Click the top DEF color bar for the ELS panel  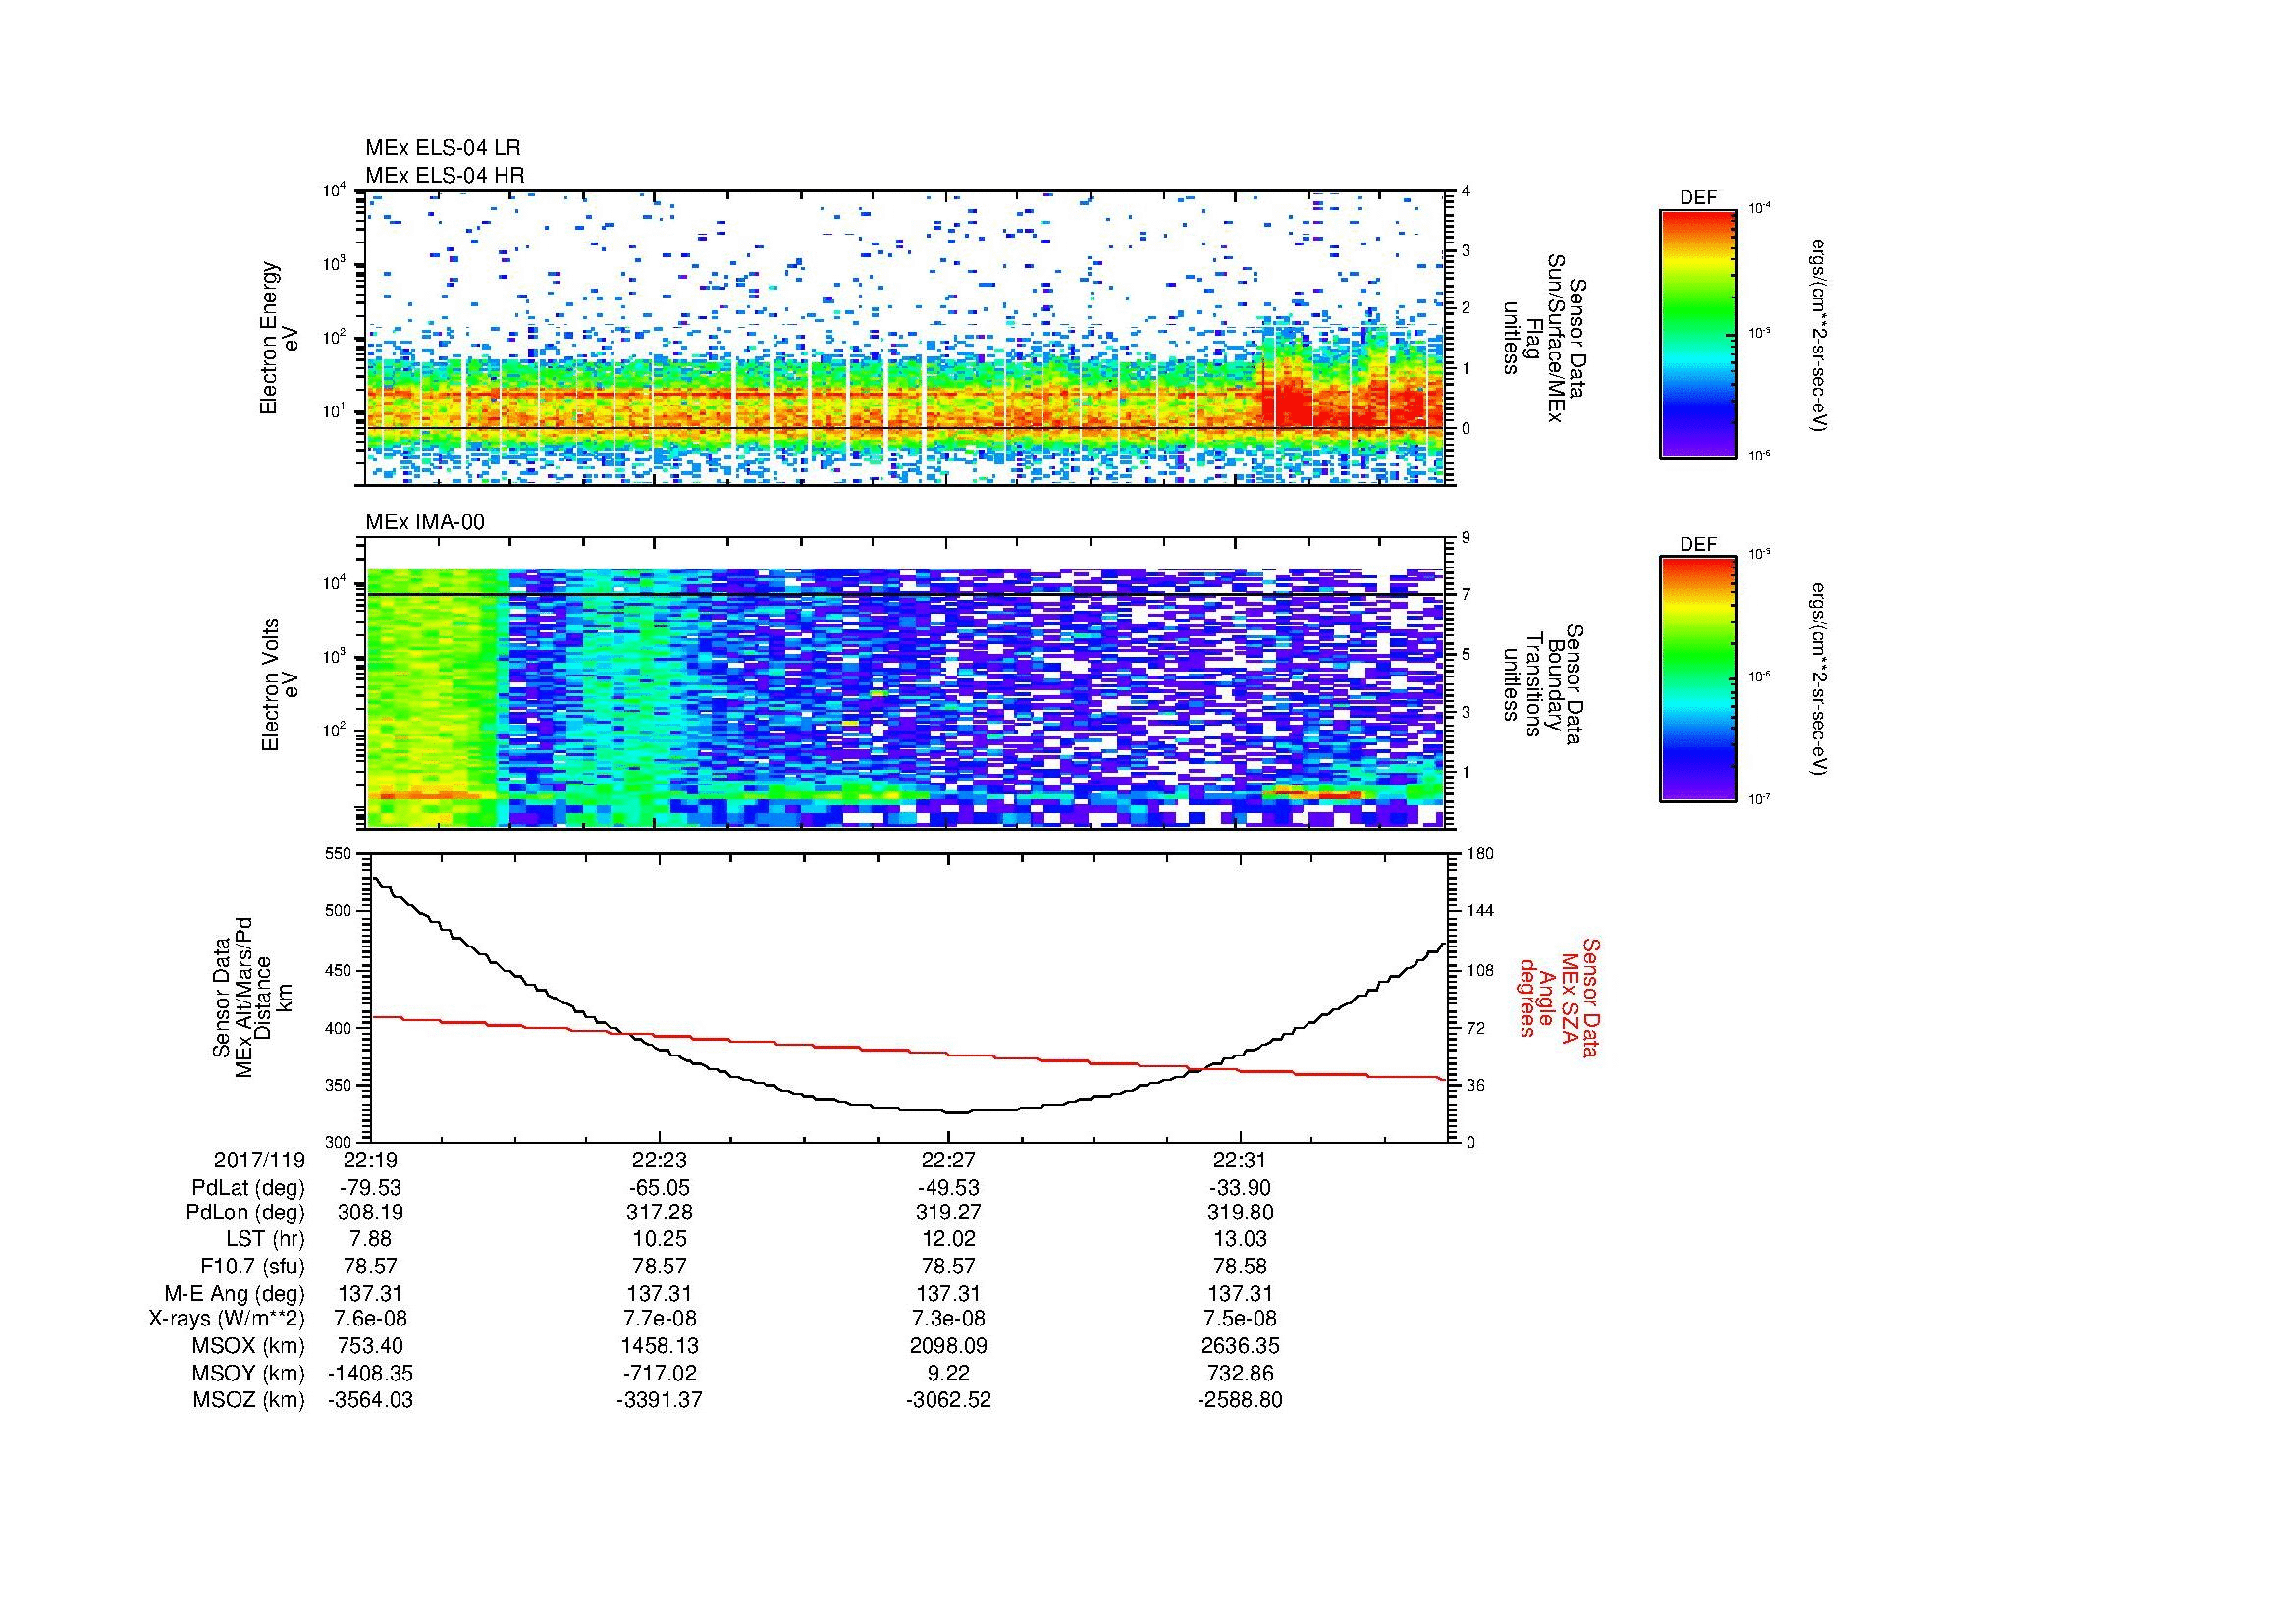click(x=1698, y=333)
